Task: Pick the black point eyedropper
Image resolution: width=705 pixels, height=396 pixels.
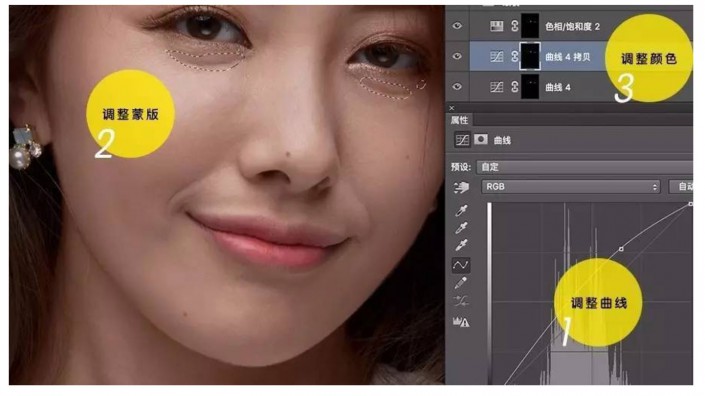Action: click(x=461, y=210)
